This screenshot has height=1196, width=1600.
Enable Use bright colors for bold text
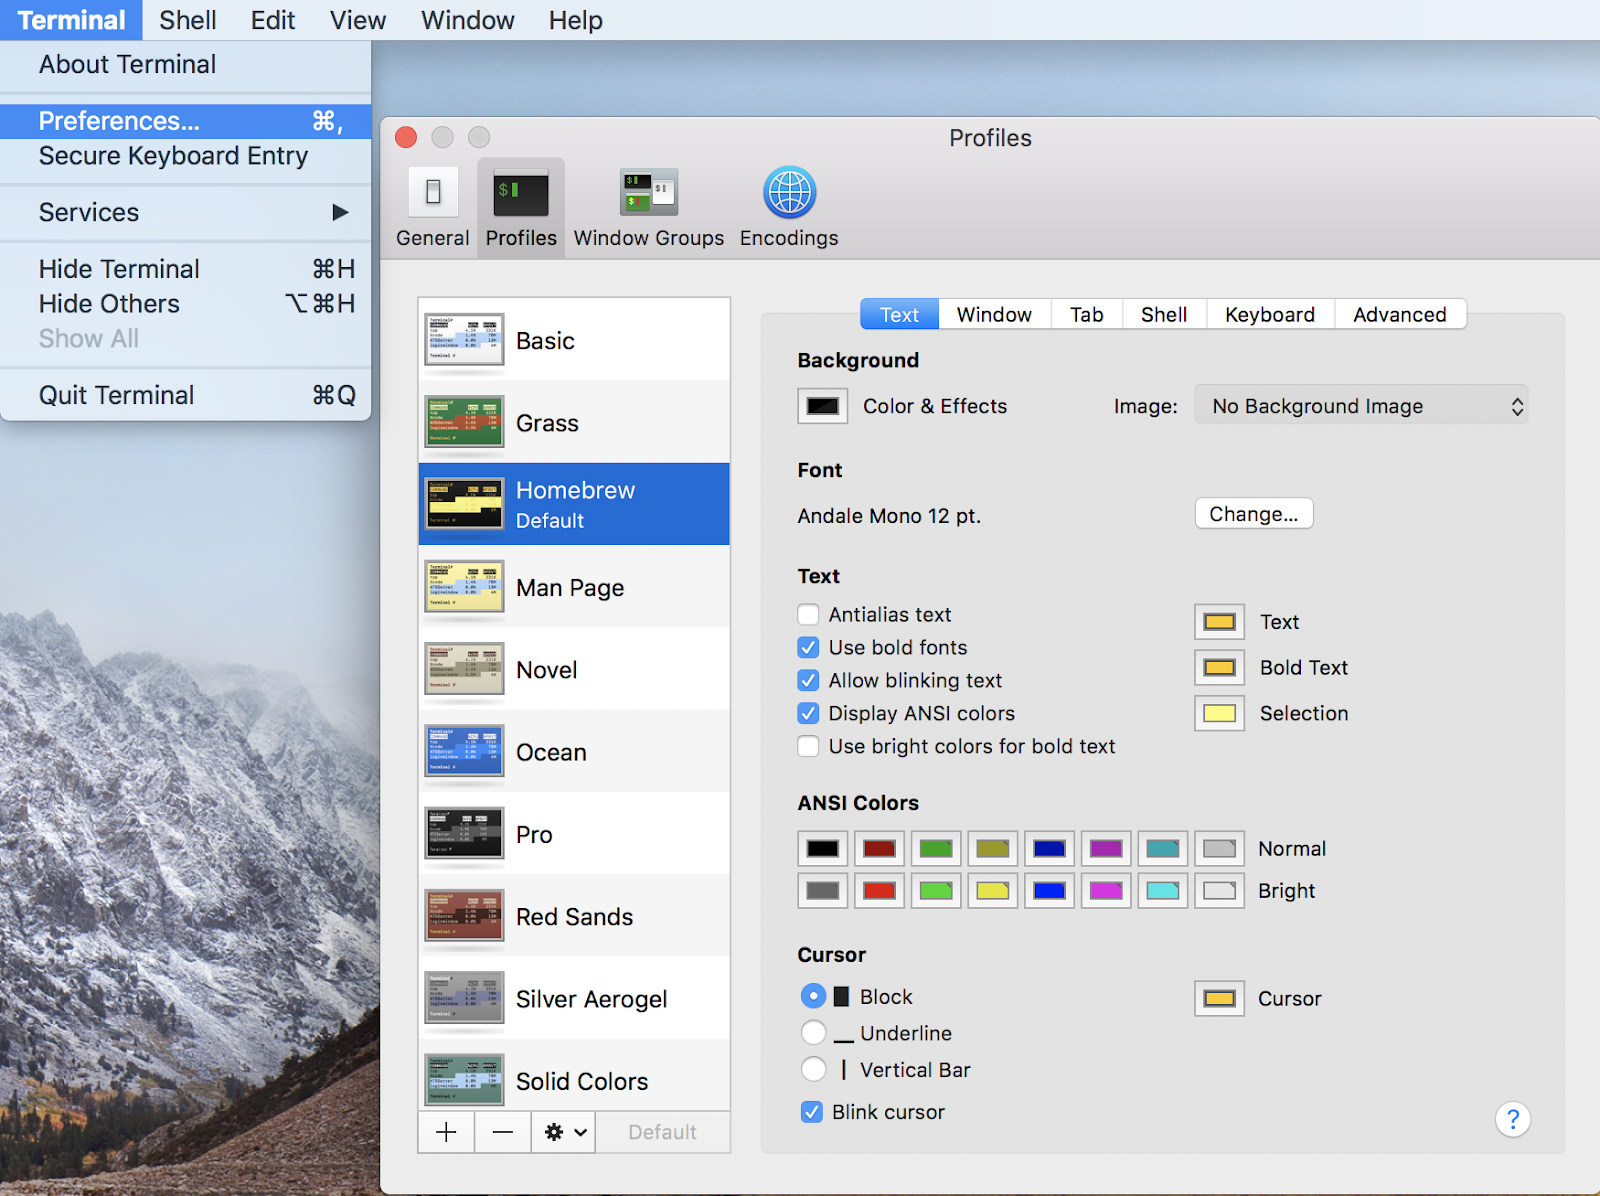pyautogui.click(x=808, y=746)
